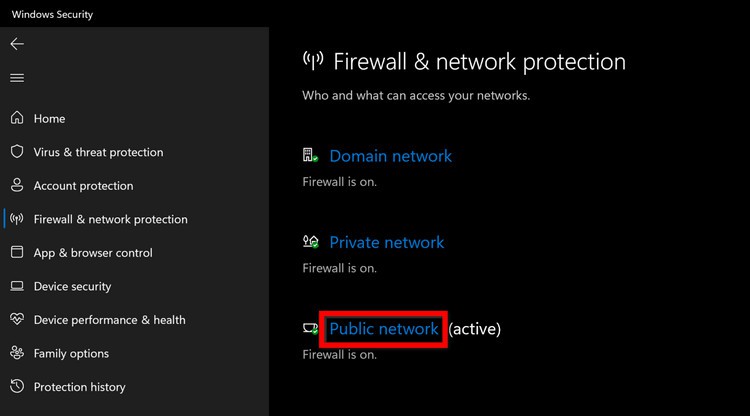Click the Family options people icon

click(x=17, y=353)
